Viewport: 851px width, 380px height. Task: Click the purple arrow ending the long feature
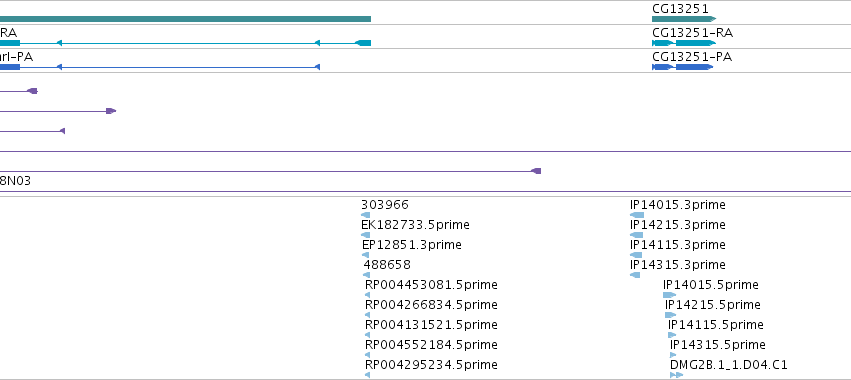(536, 171)
